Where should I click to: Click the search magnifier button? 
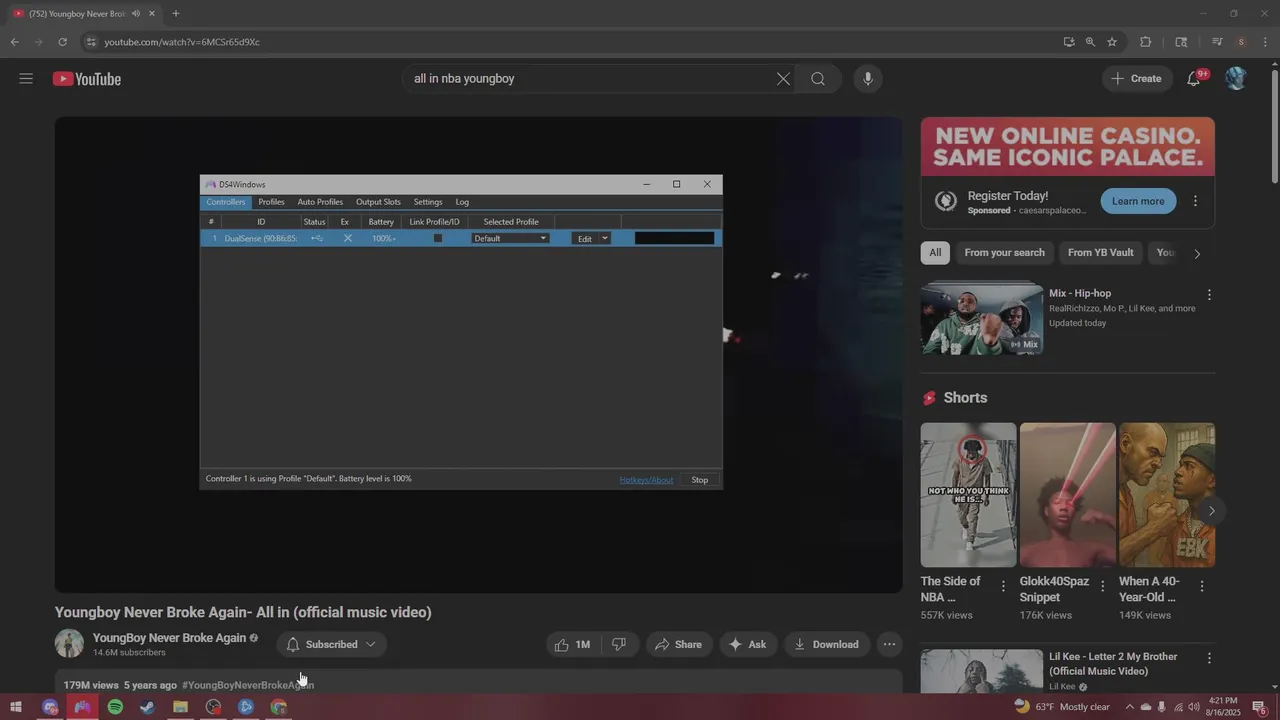tap(818, 79)
